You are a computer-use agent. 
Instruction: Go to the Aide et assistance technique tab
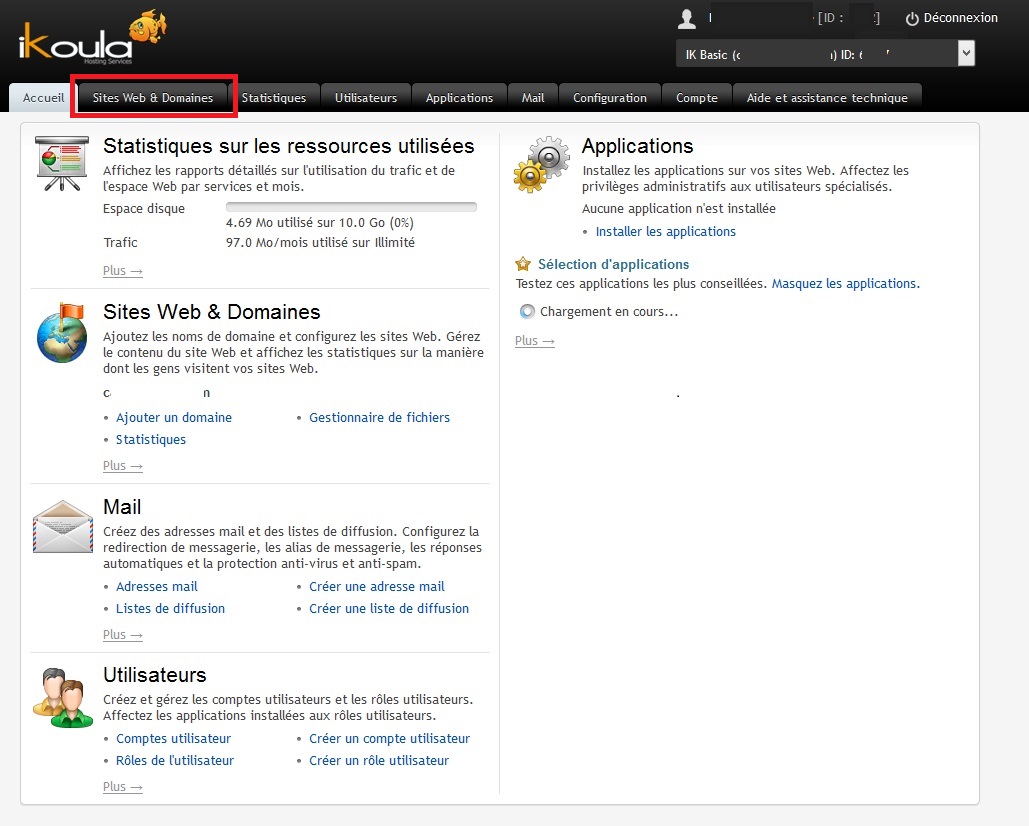pos(827,98)
